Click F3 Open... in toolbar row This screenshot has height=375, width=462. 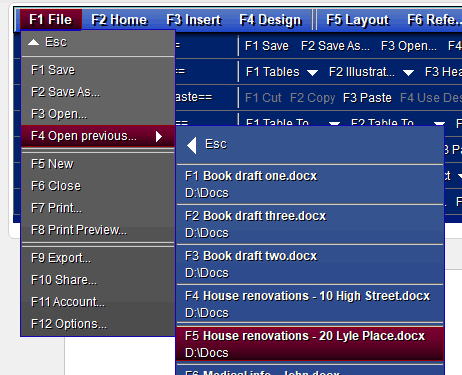409,46
